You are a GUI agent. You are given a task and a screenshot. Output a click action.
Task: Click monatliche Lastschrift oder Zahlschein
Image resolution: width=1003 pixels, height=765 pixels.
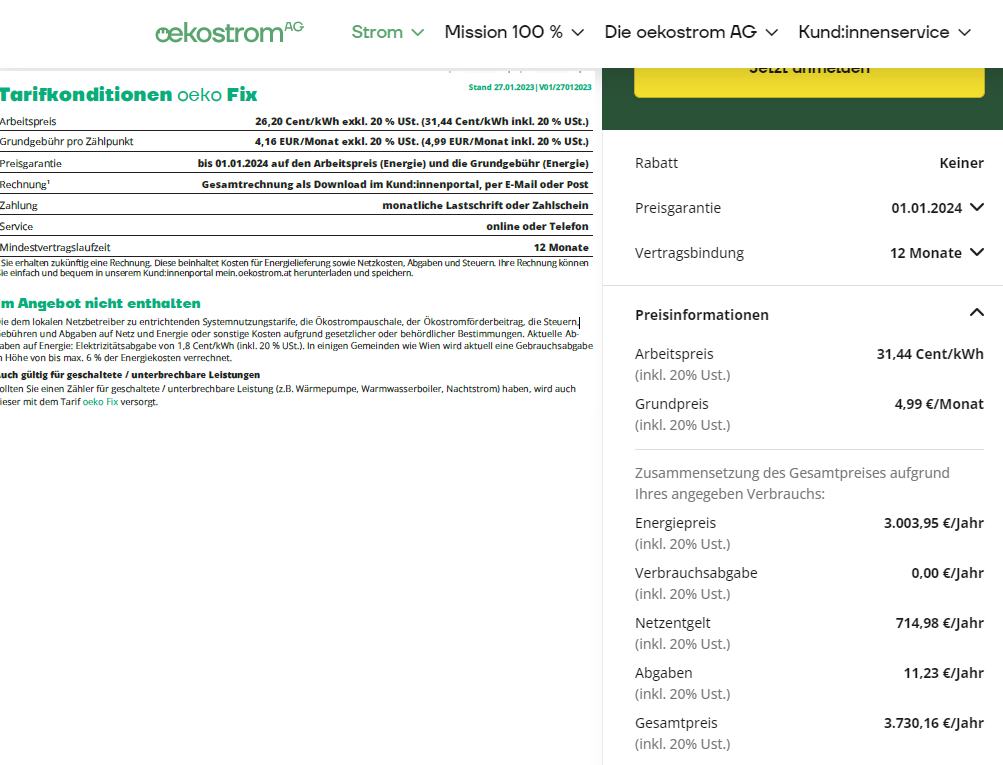point(486,205)
